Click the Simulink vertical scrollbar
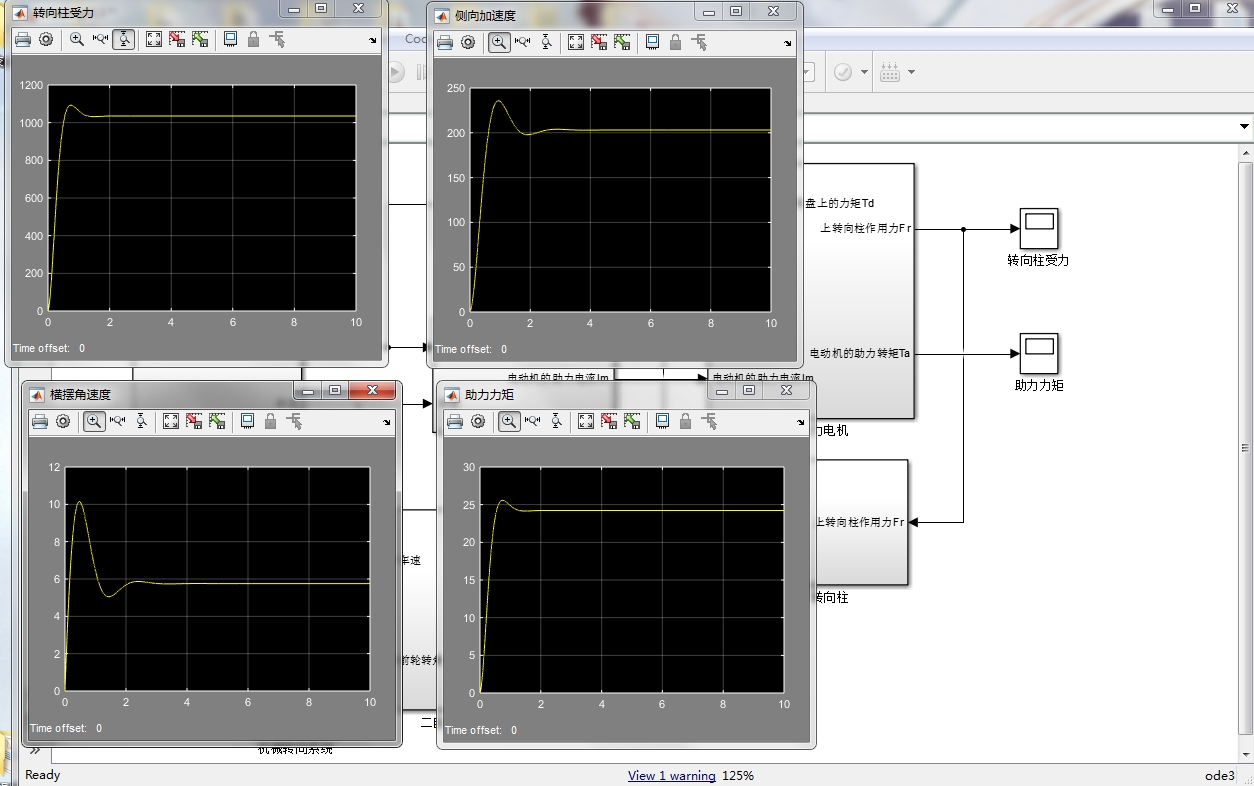Screen dimensions: 1254x786 (1245, 450)
